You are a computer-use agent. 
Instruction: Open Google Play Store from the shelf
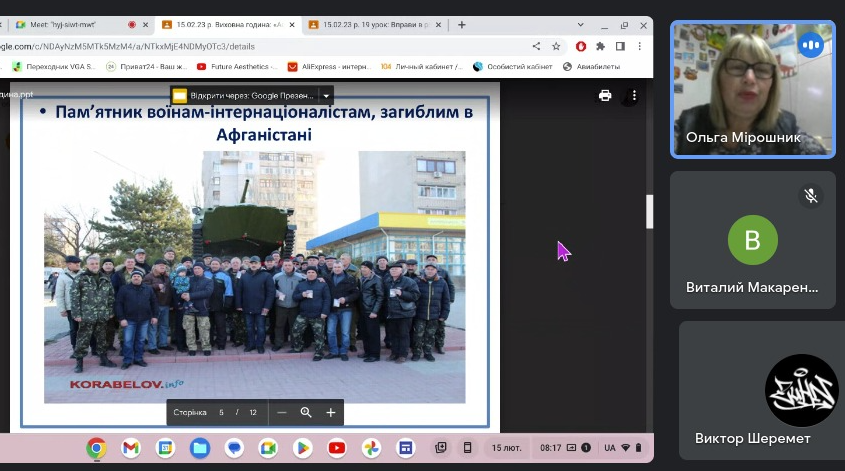point(303,448)
